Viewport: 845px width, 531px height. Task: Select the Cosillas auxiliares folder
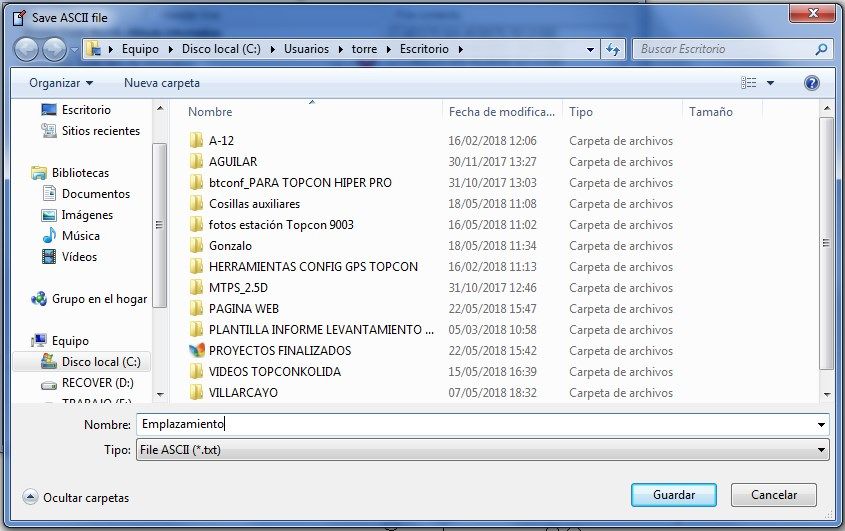click(254, 204)
